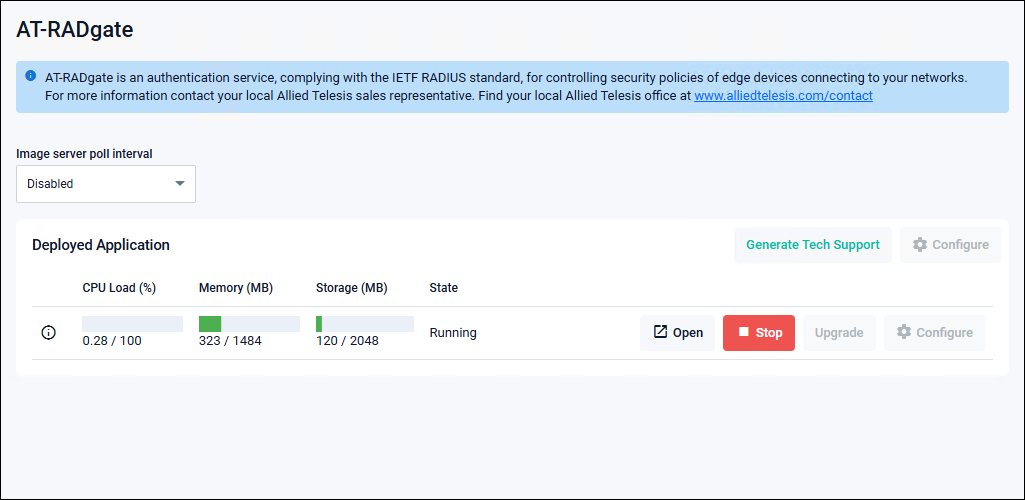Click the CPU Load (%) column header
1025x500 pixels.
pos(119,288)
